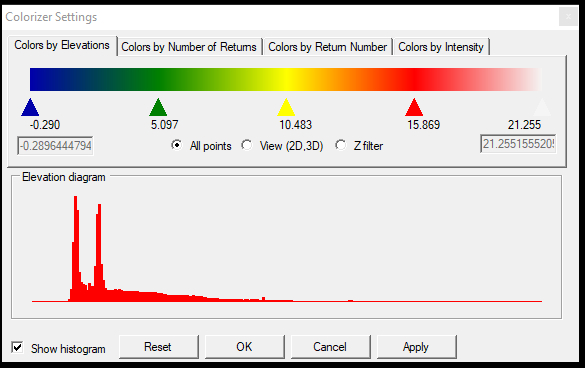Select the green triangle color marker
Image resolution: width=585 pixels, height=368 pixels.
pos(158,107)
